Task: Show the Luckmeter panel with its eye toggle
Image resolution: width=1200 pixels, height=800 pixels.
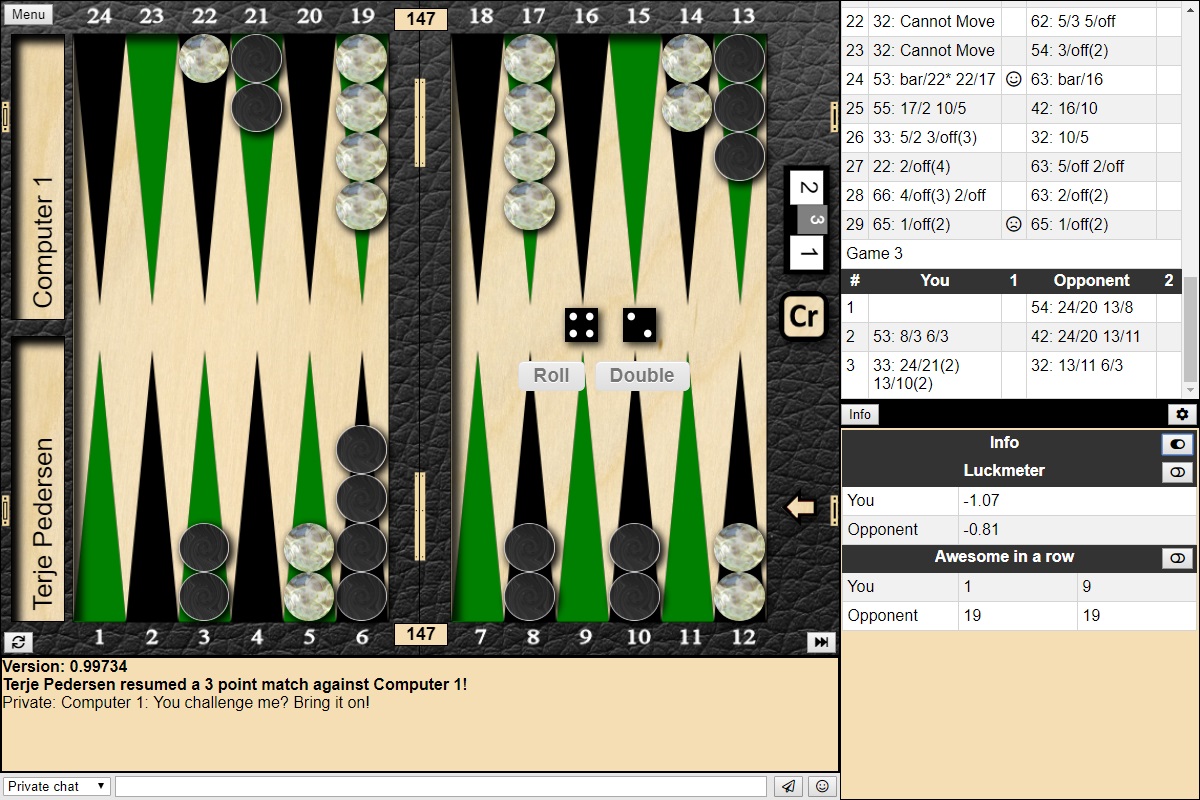Action: [x=1177, y=471]
